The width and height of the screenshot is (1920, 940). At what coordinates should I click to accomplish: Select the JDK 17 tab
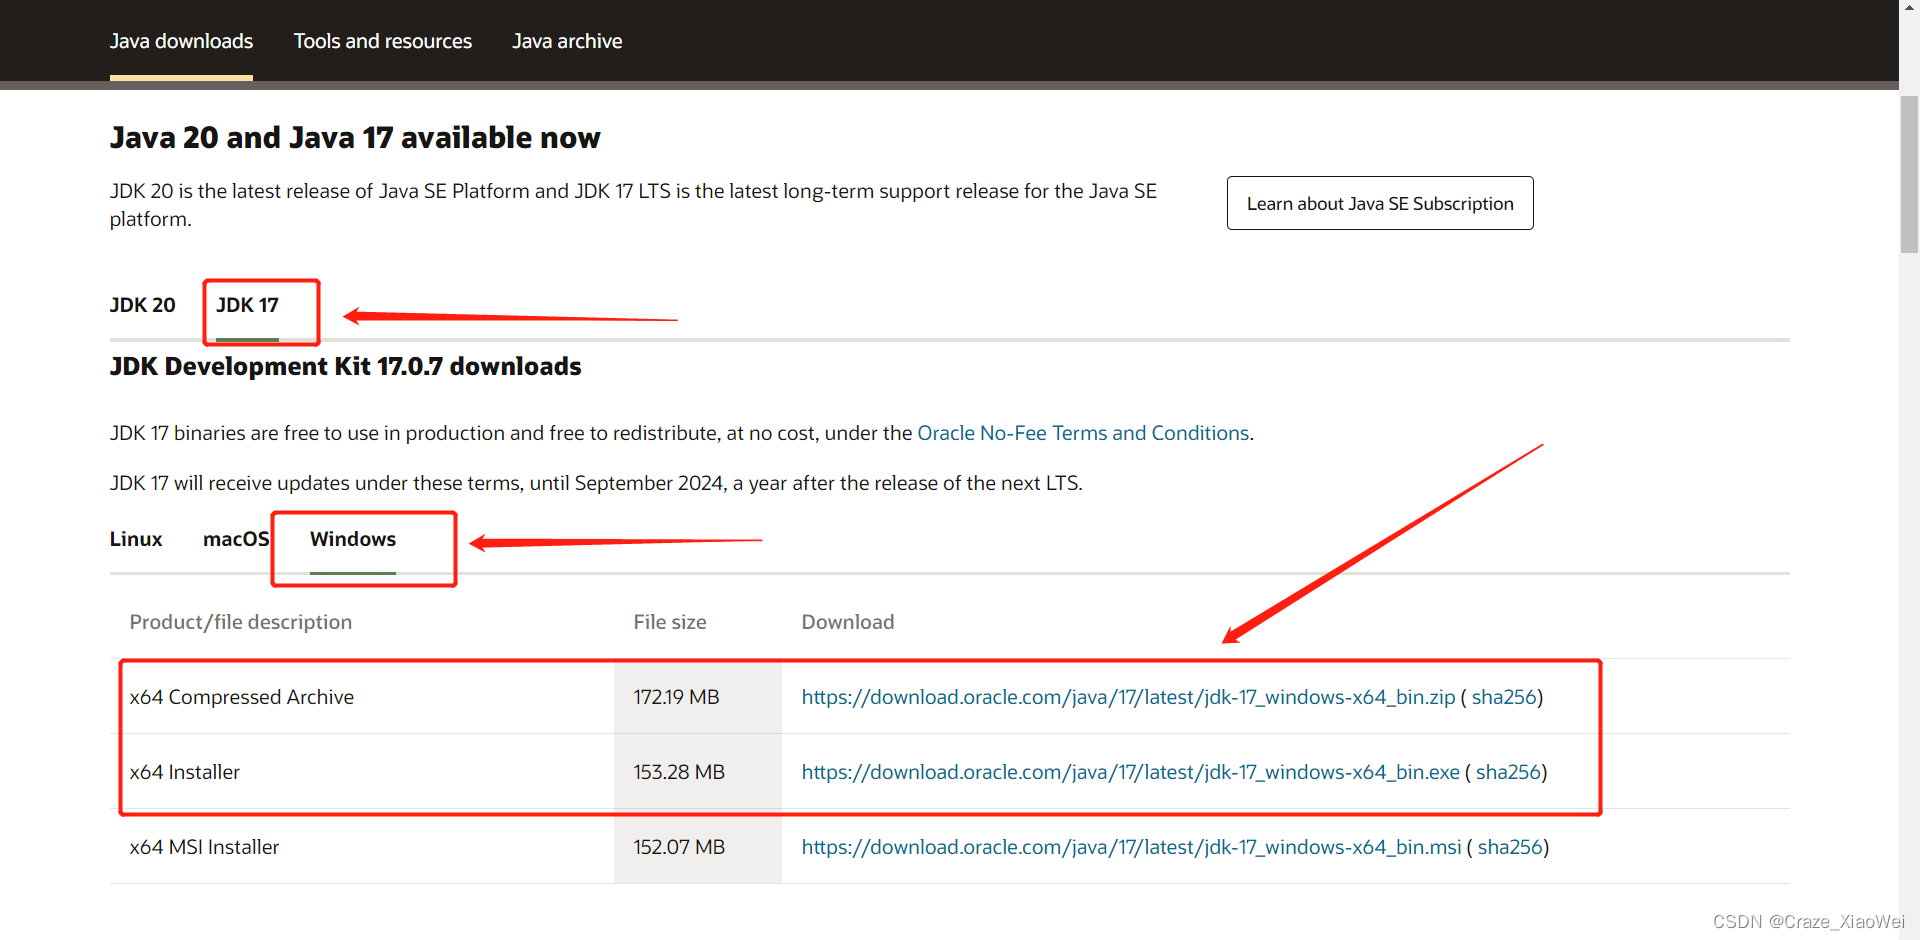[x=248, y=305]
